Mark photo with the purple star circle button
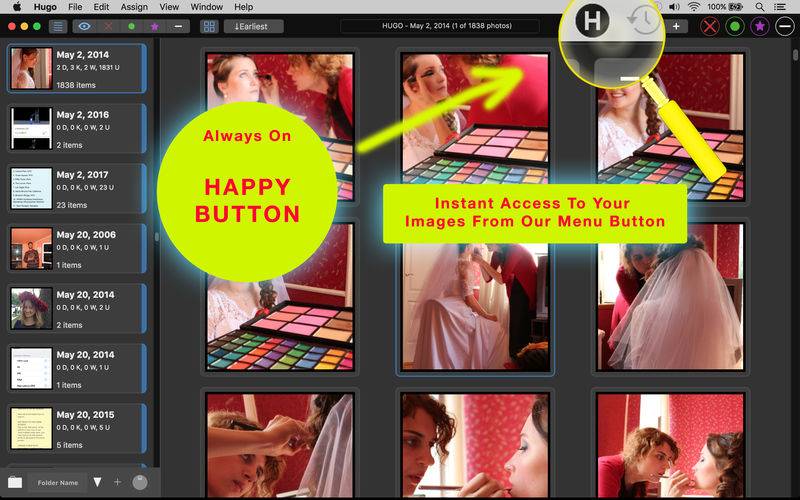The height and width of the screenshot is (500, 800). coord(760,27)
